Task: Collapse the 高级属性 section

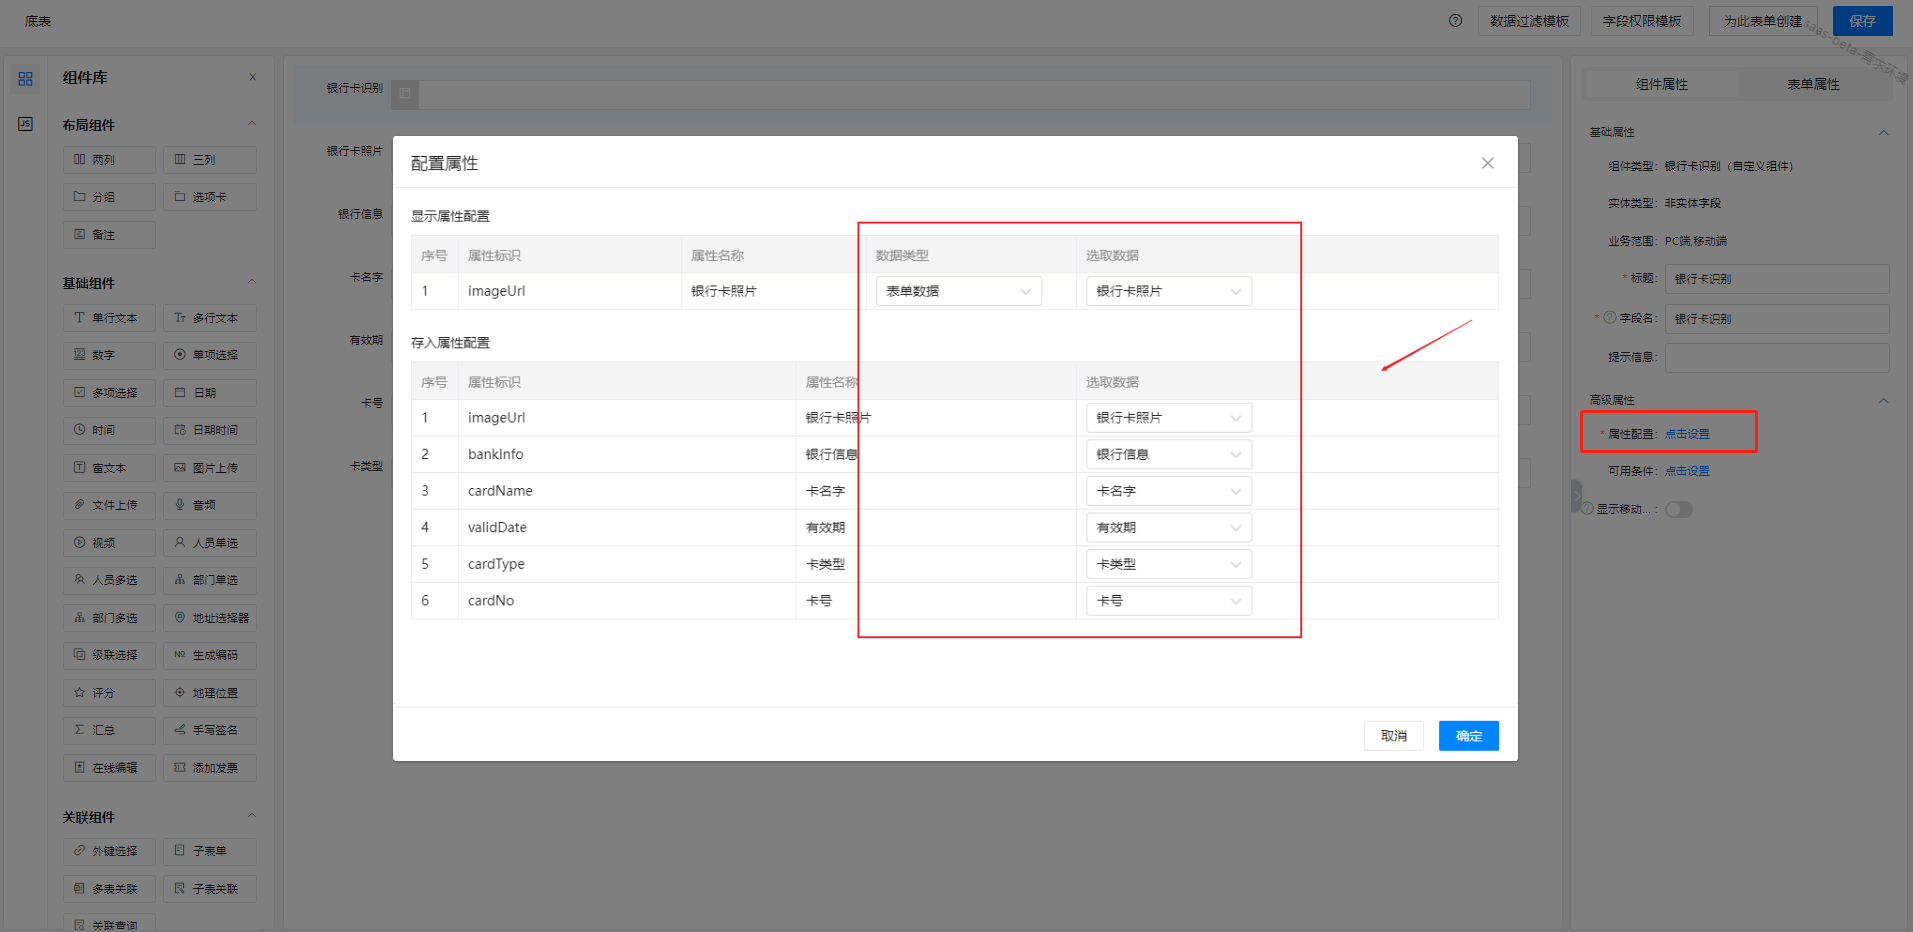Action: (x=1883, y=400)
